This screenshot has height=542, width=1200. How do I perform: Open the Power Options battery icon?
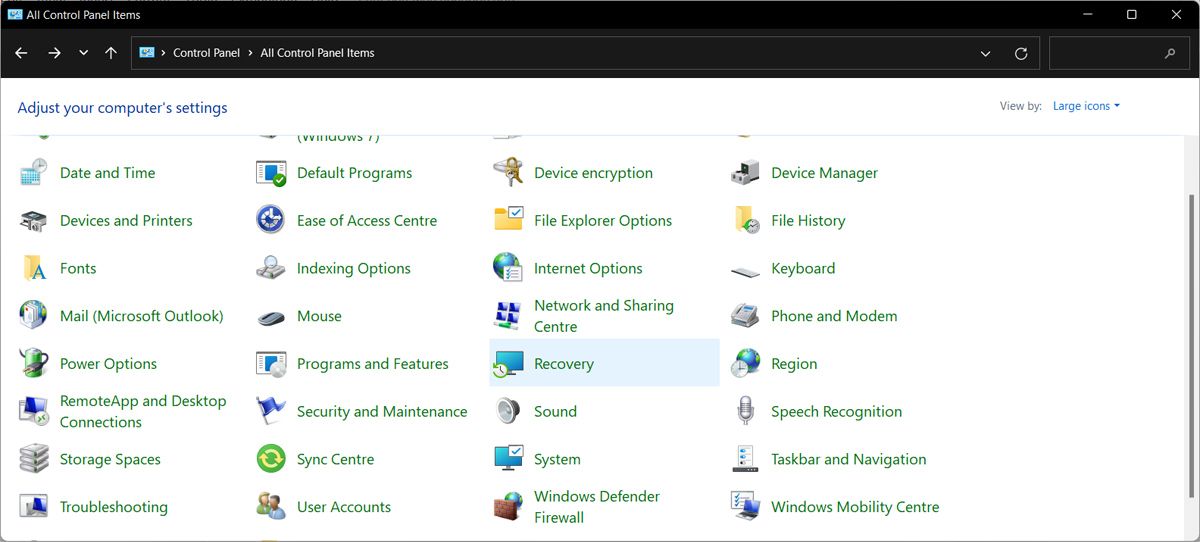[34, 364]
